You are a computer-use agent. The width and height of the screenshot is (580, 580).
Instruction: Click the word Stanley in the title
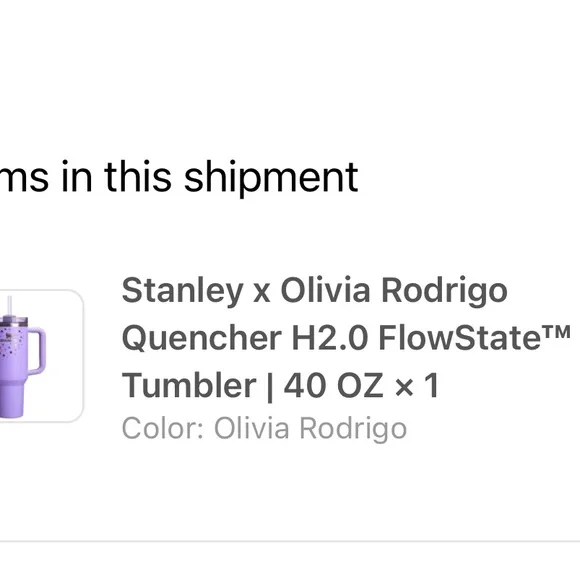point(182,292)
